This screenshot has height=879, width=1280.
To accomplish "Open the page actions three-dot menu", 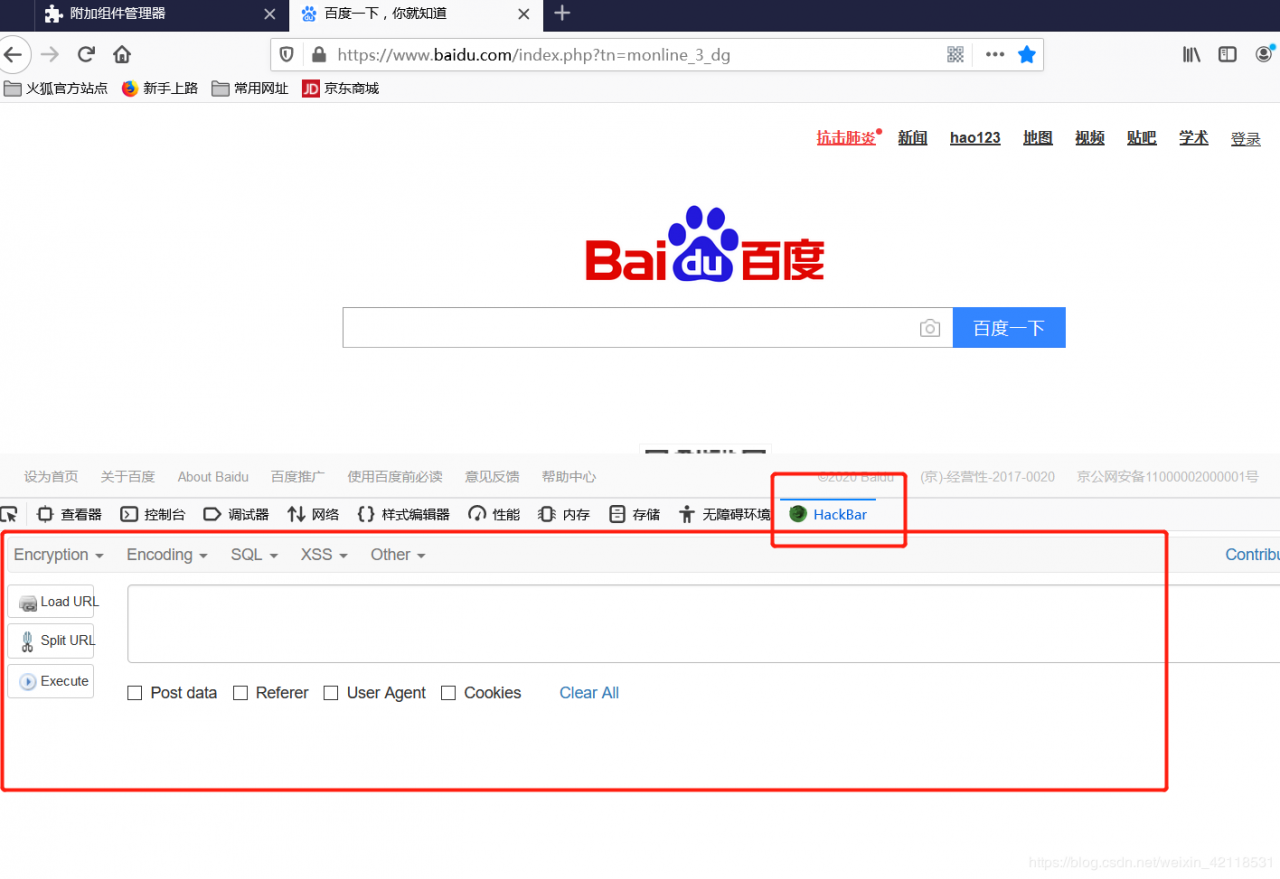I will (994, 55).
